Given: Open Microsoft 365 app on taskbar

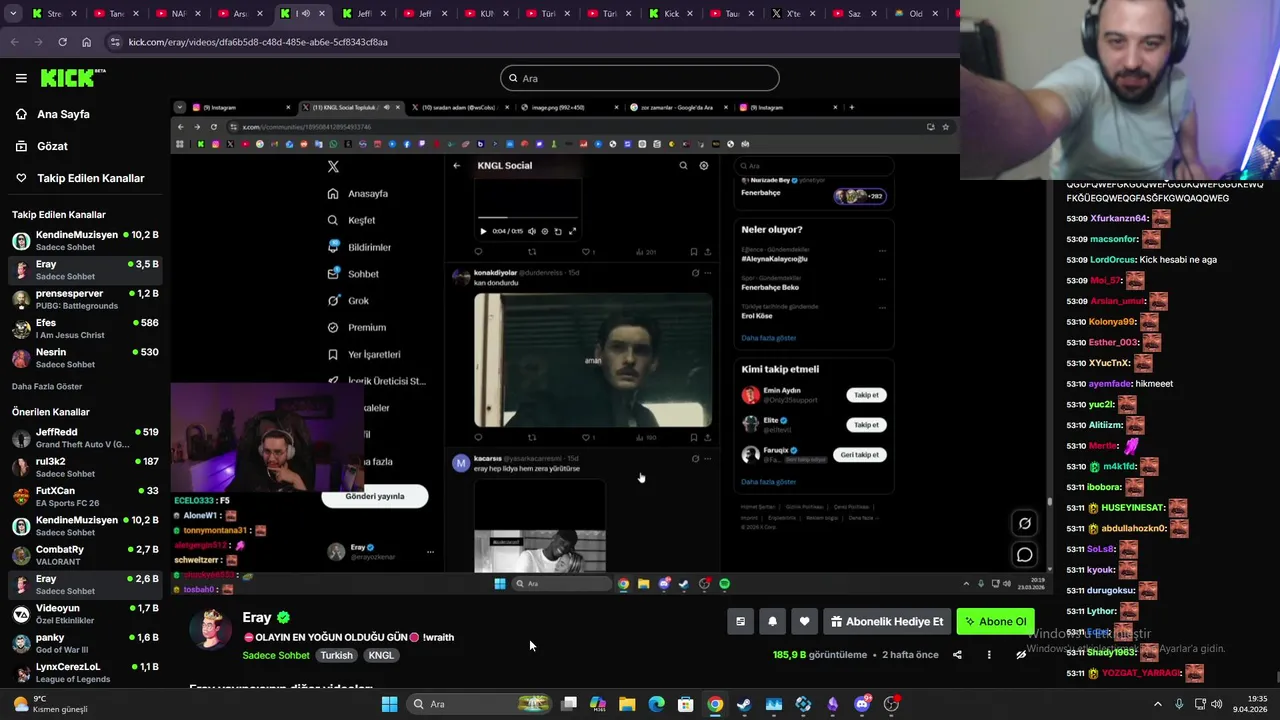Looking at the screenshot, I should click(x=598, y=704).
